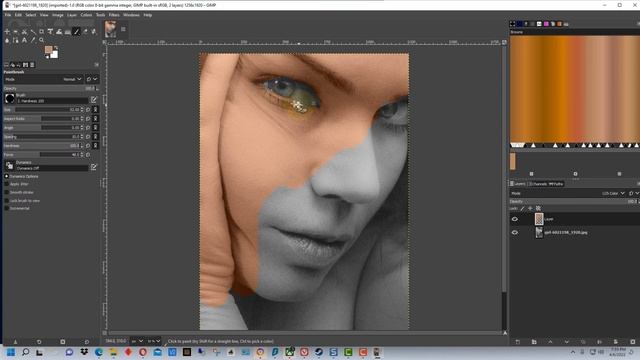Click the white background color swatch

(54, 54)
